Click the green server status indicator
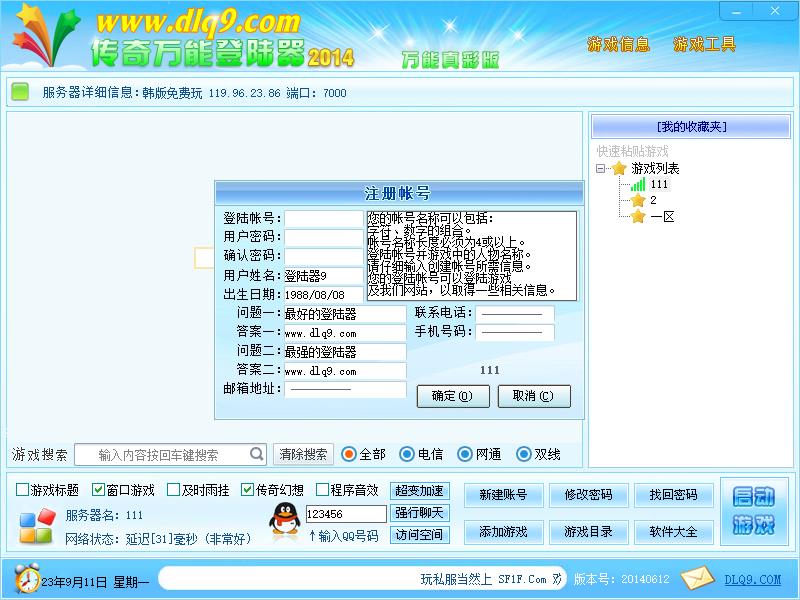This screenshot has width=800, height=600. pyautogui.click(x=20, y=92)
